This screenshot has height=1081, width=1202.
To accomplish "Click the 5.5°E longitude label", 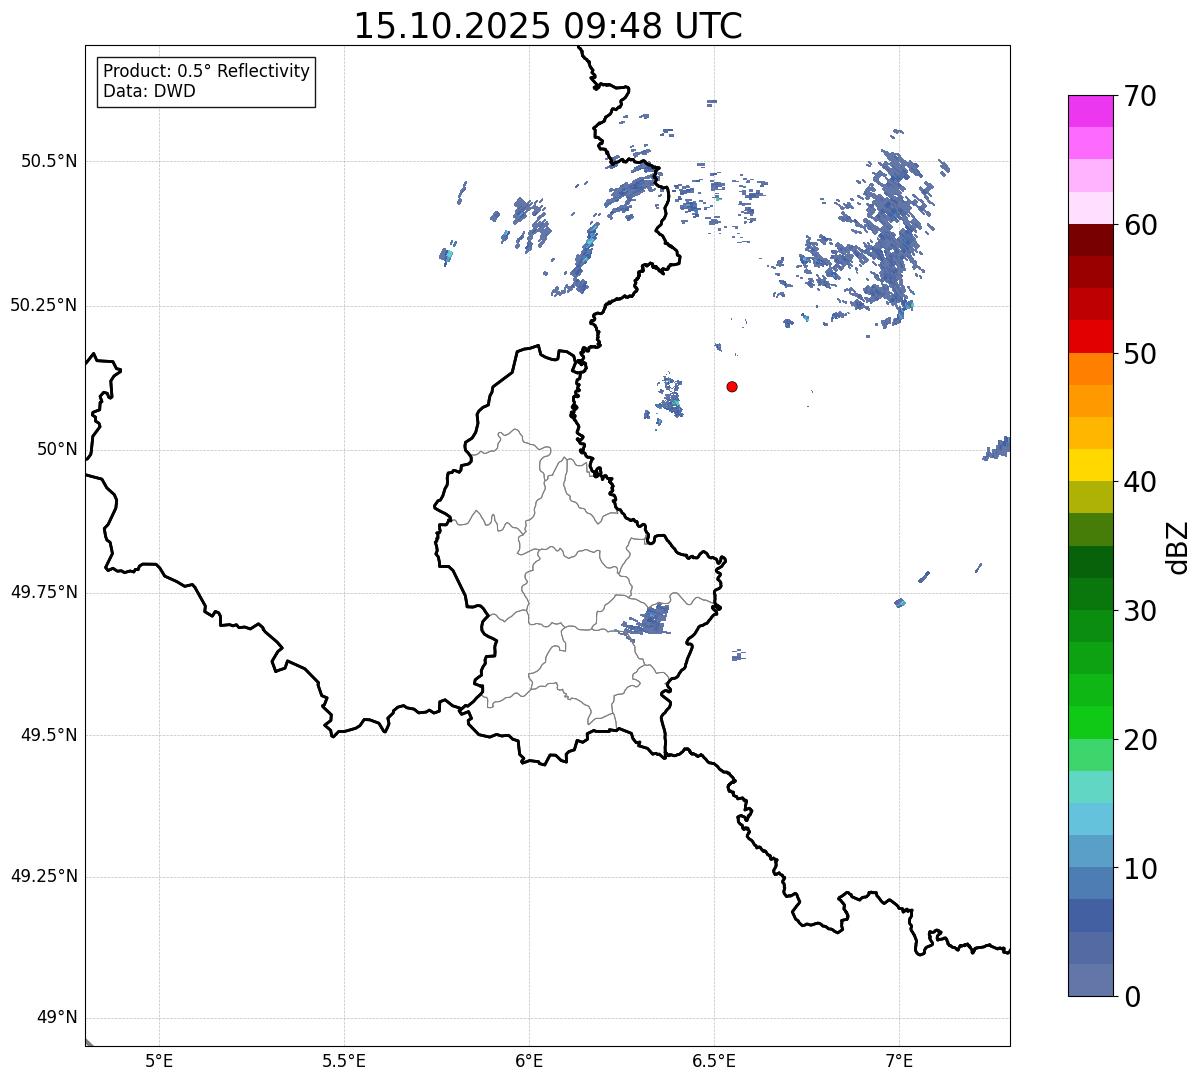I will tap(344, 1062).
